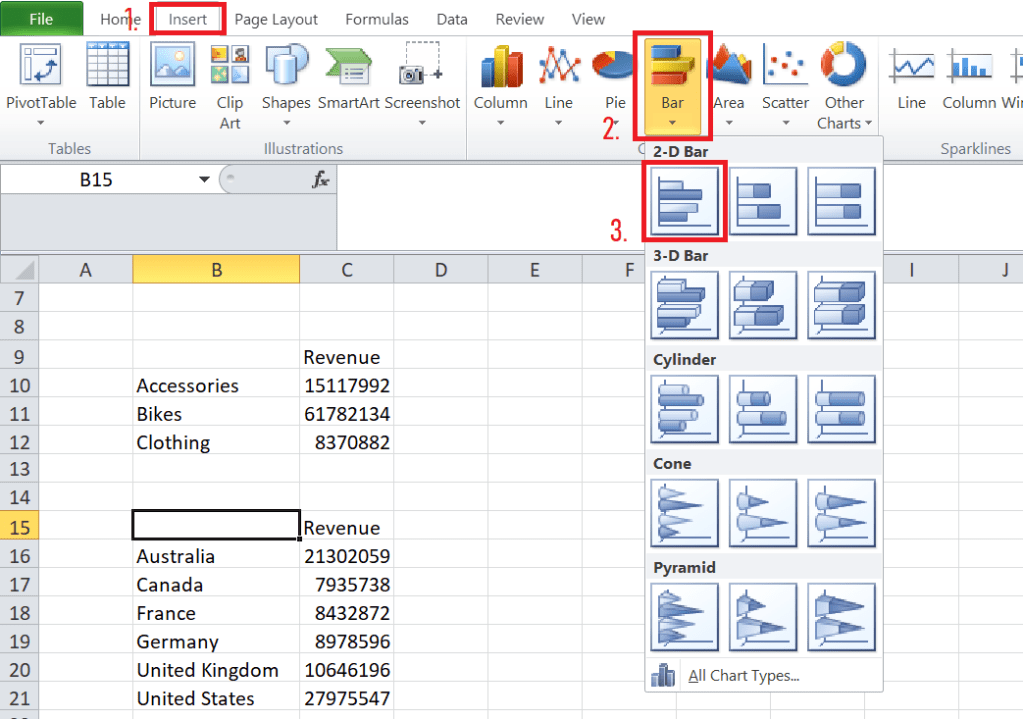Expand the Name Box dropdown arrow
The height and width of the screenshot is (719, 1023).
click(204, 180)
